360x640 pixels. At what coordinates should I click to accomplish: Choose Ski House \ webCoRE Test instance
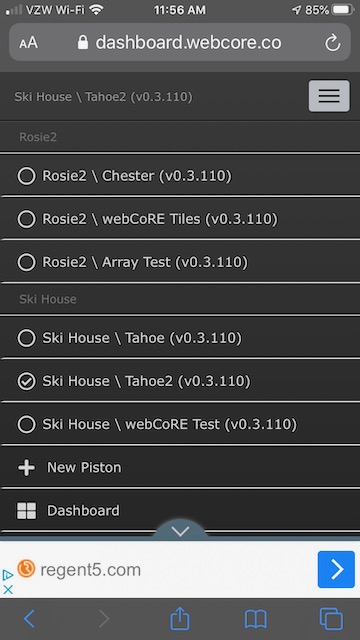coord(180,424)
